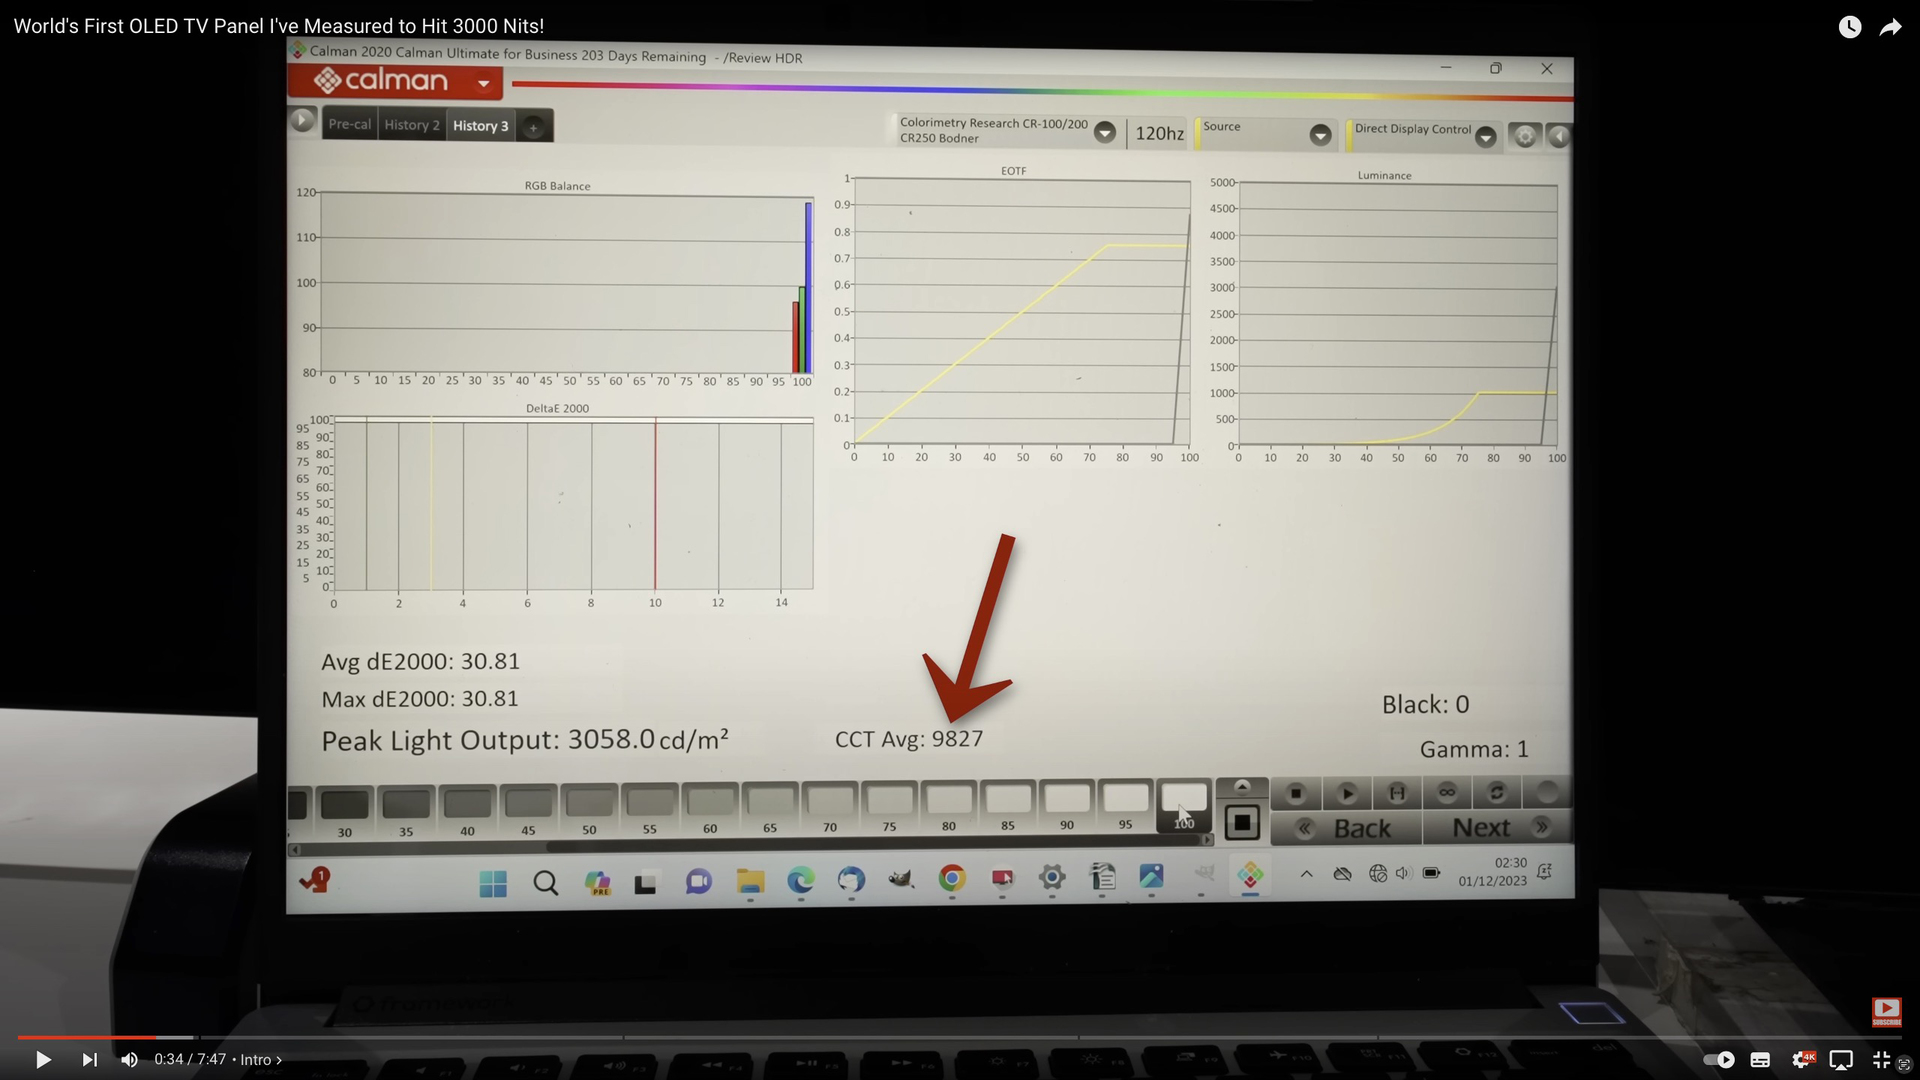Open the YouTube settings gear with 4K badge
The image size is (1920, 1080).
[1802, 1060]
